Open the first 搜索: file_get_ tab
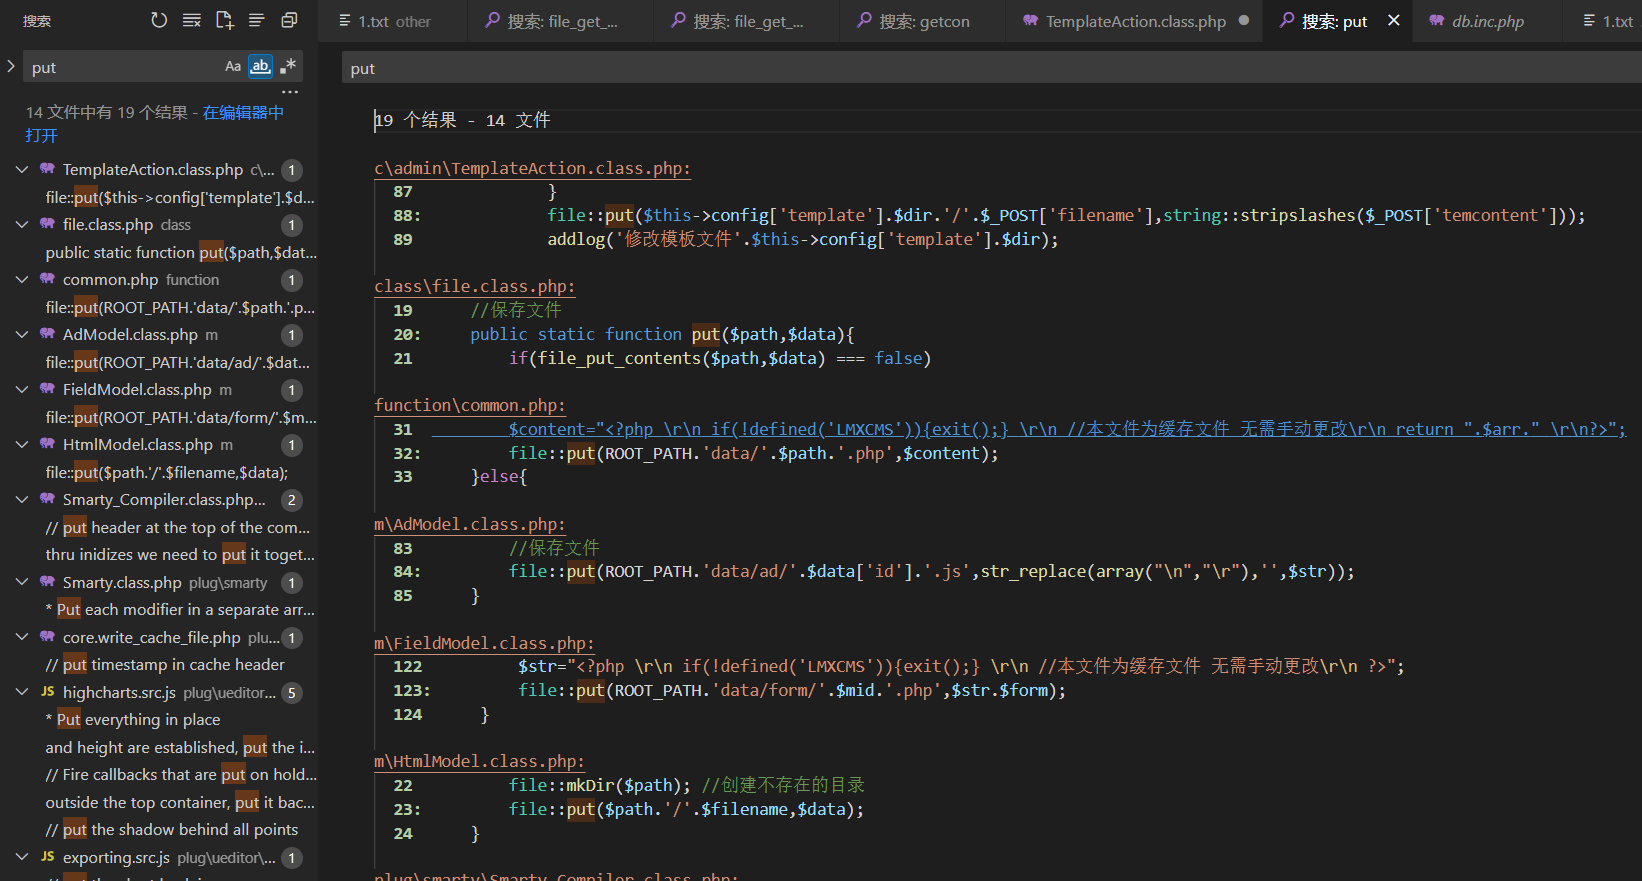Image resolution: width=1642 pixels, height=881 pixels. coord(561,21)
